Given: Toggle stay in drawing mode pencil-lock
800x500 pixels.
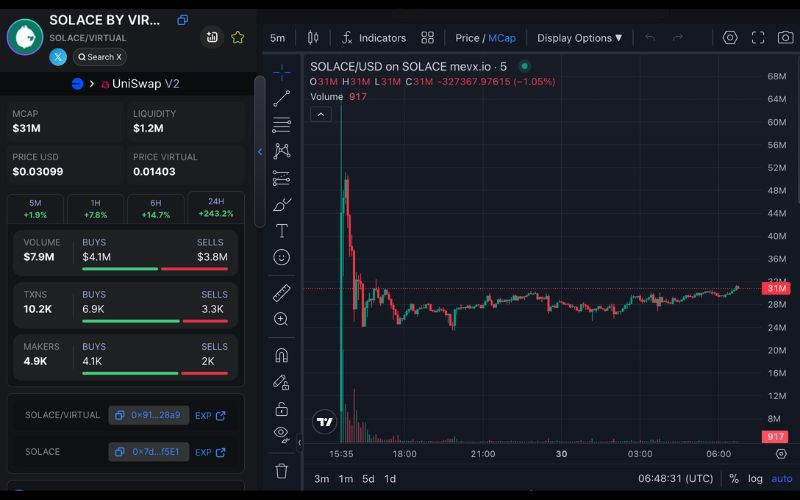Looking at the screenshot, I should (x=282, y=382).
